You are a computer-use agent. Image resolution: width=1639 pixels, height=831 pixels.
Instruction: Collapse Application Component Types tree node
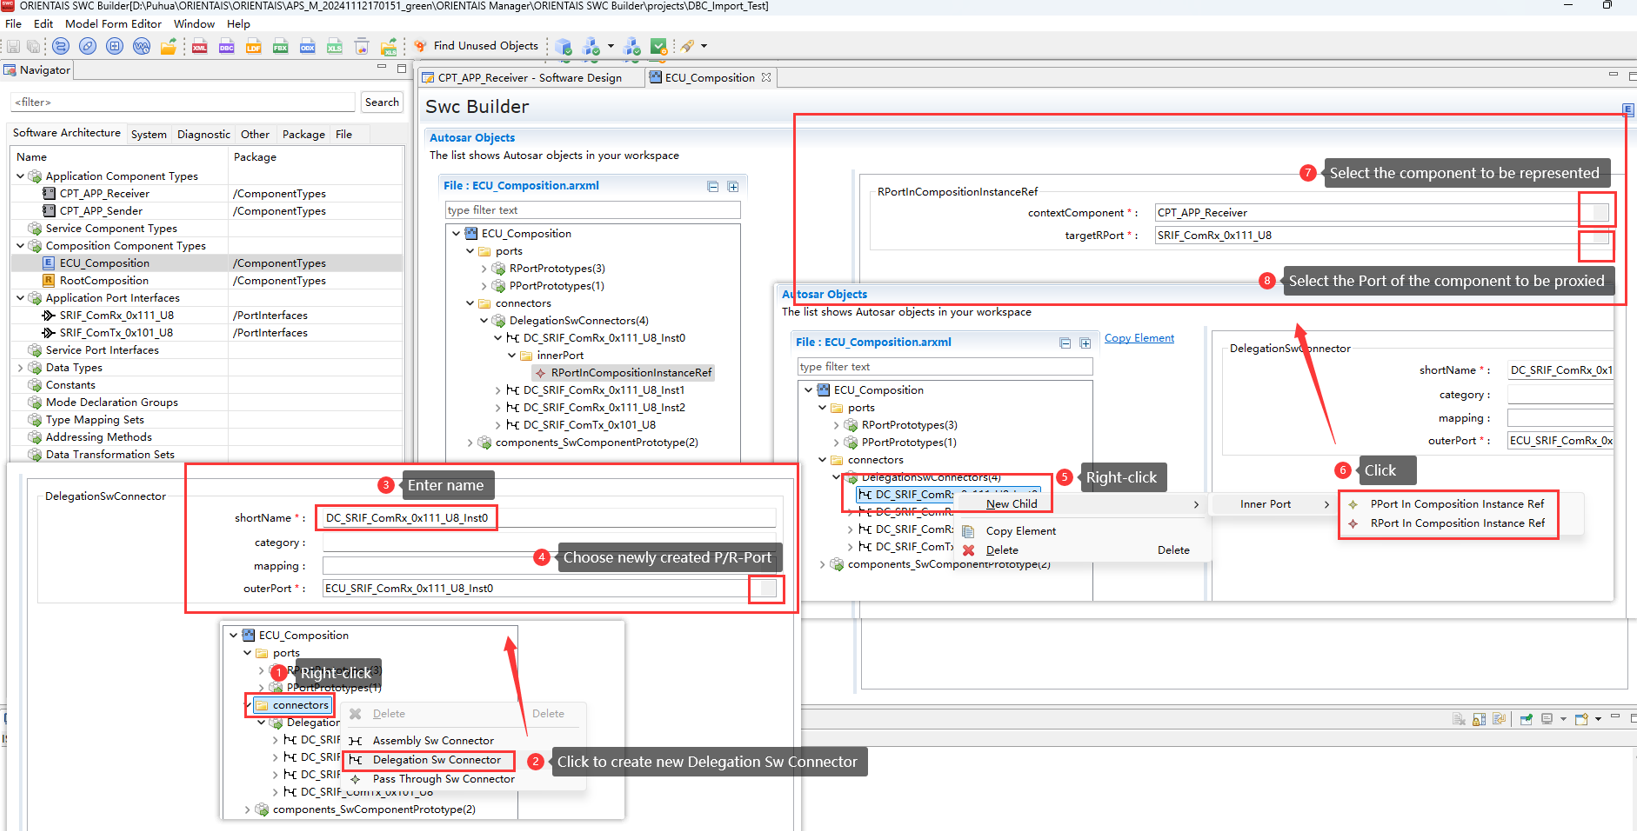point(21,176)
